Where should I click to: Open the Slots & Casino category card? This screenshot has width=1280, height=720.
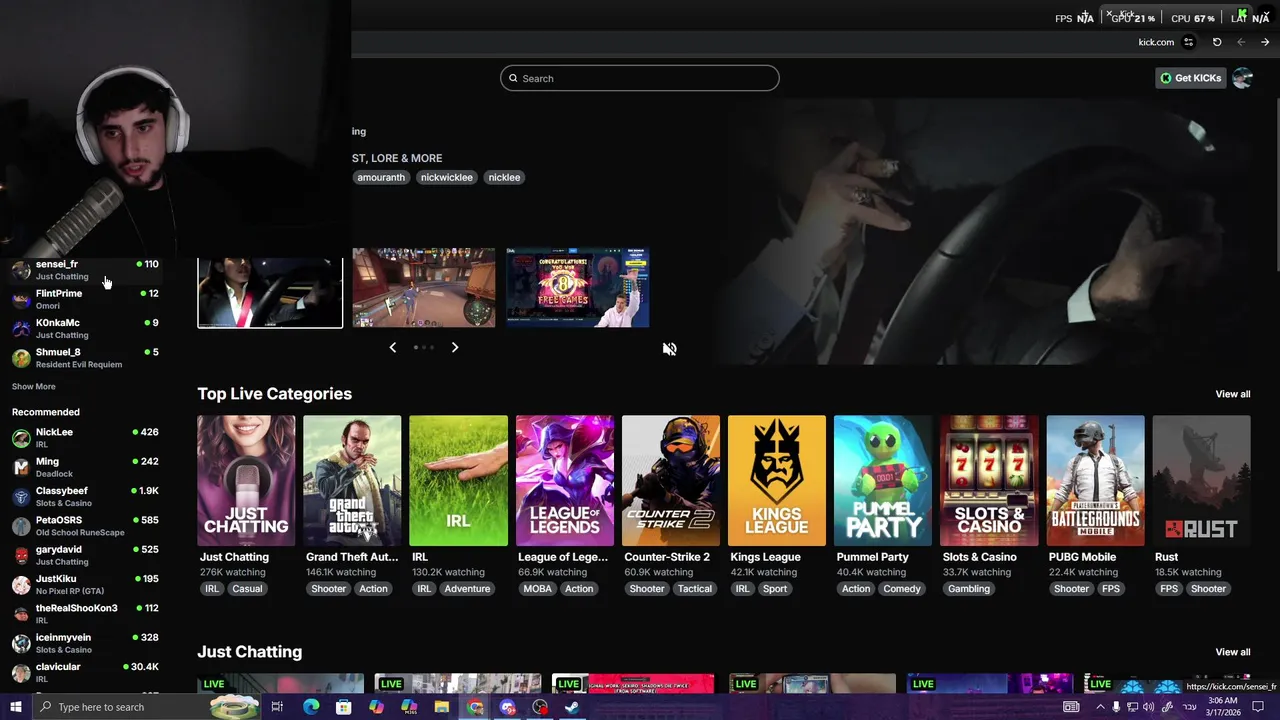[x=989, y=481]
